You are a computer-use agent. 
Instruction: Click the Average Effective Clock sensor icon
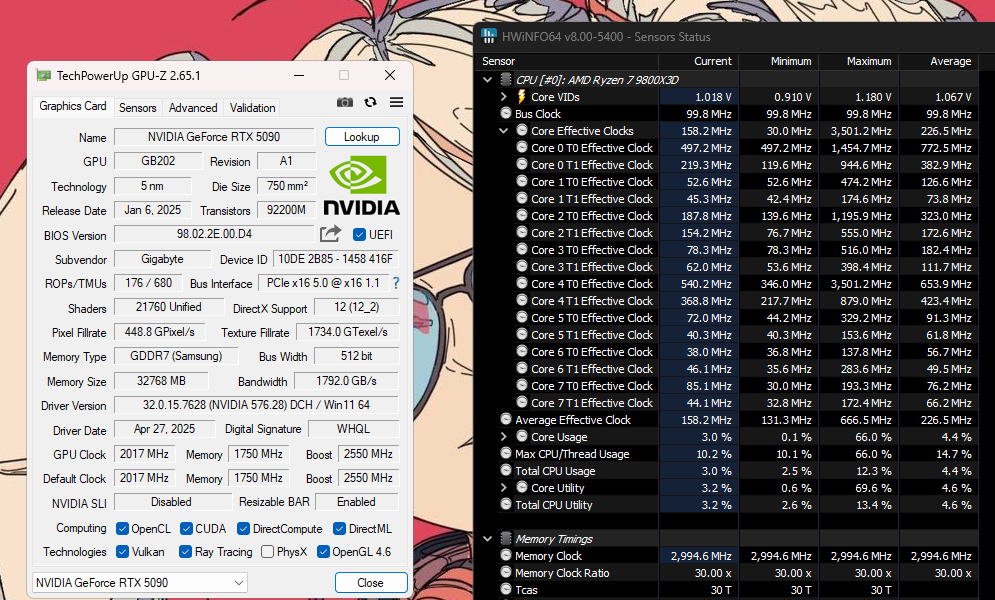coord(506,419)
